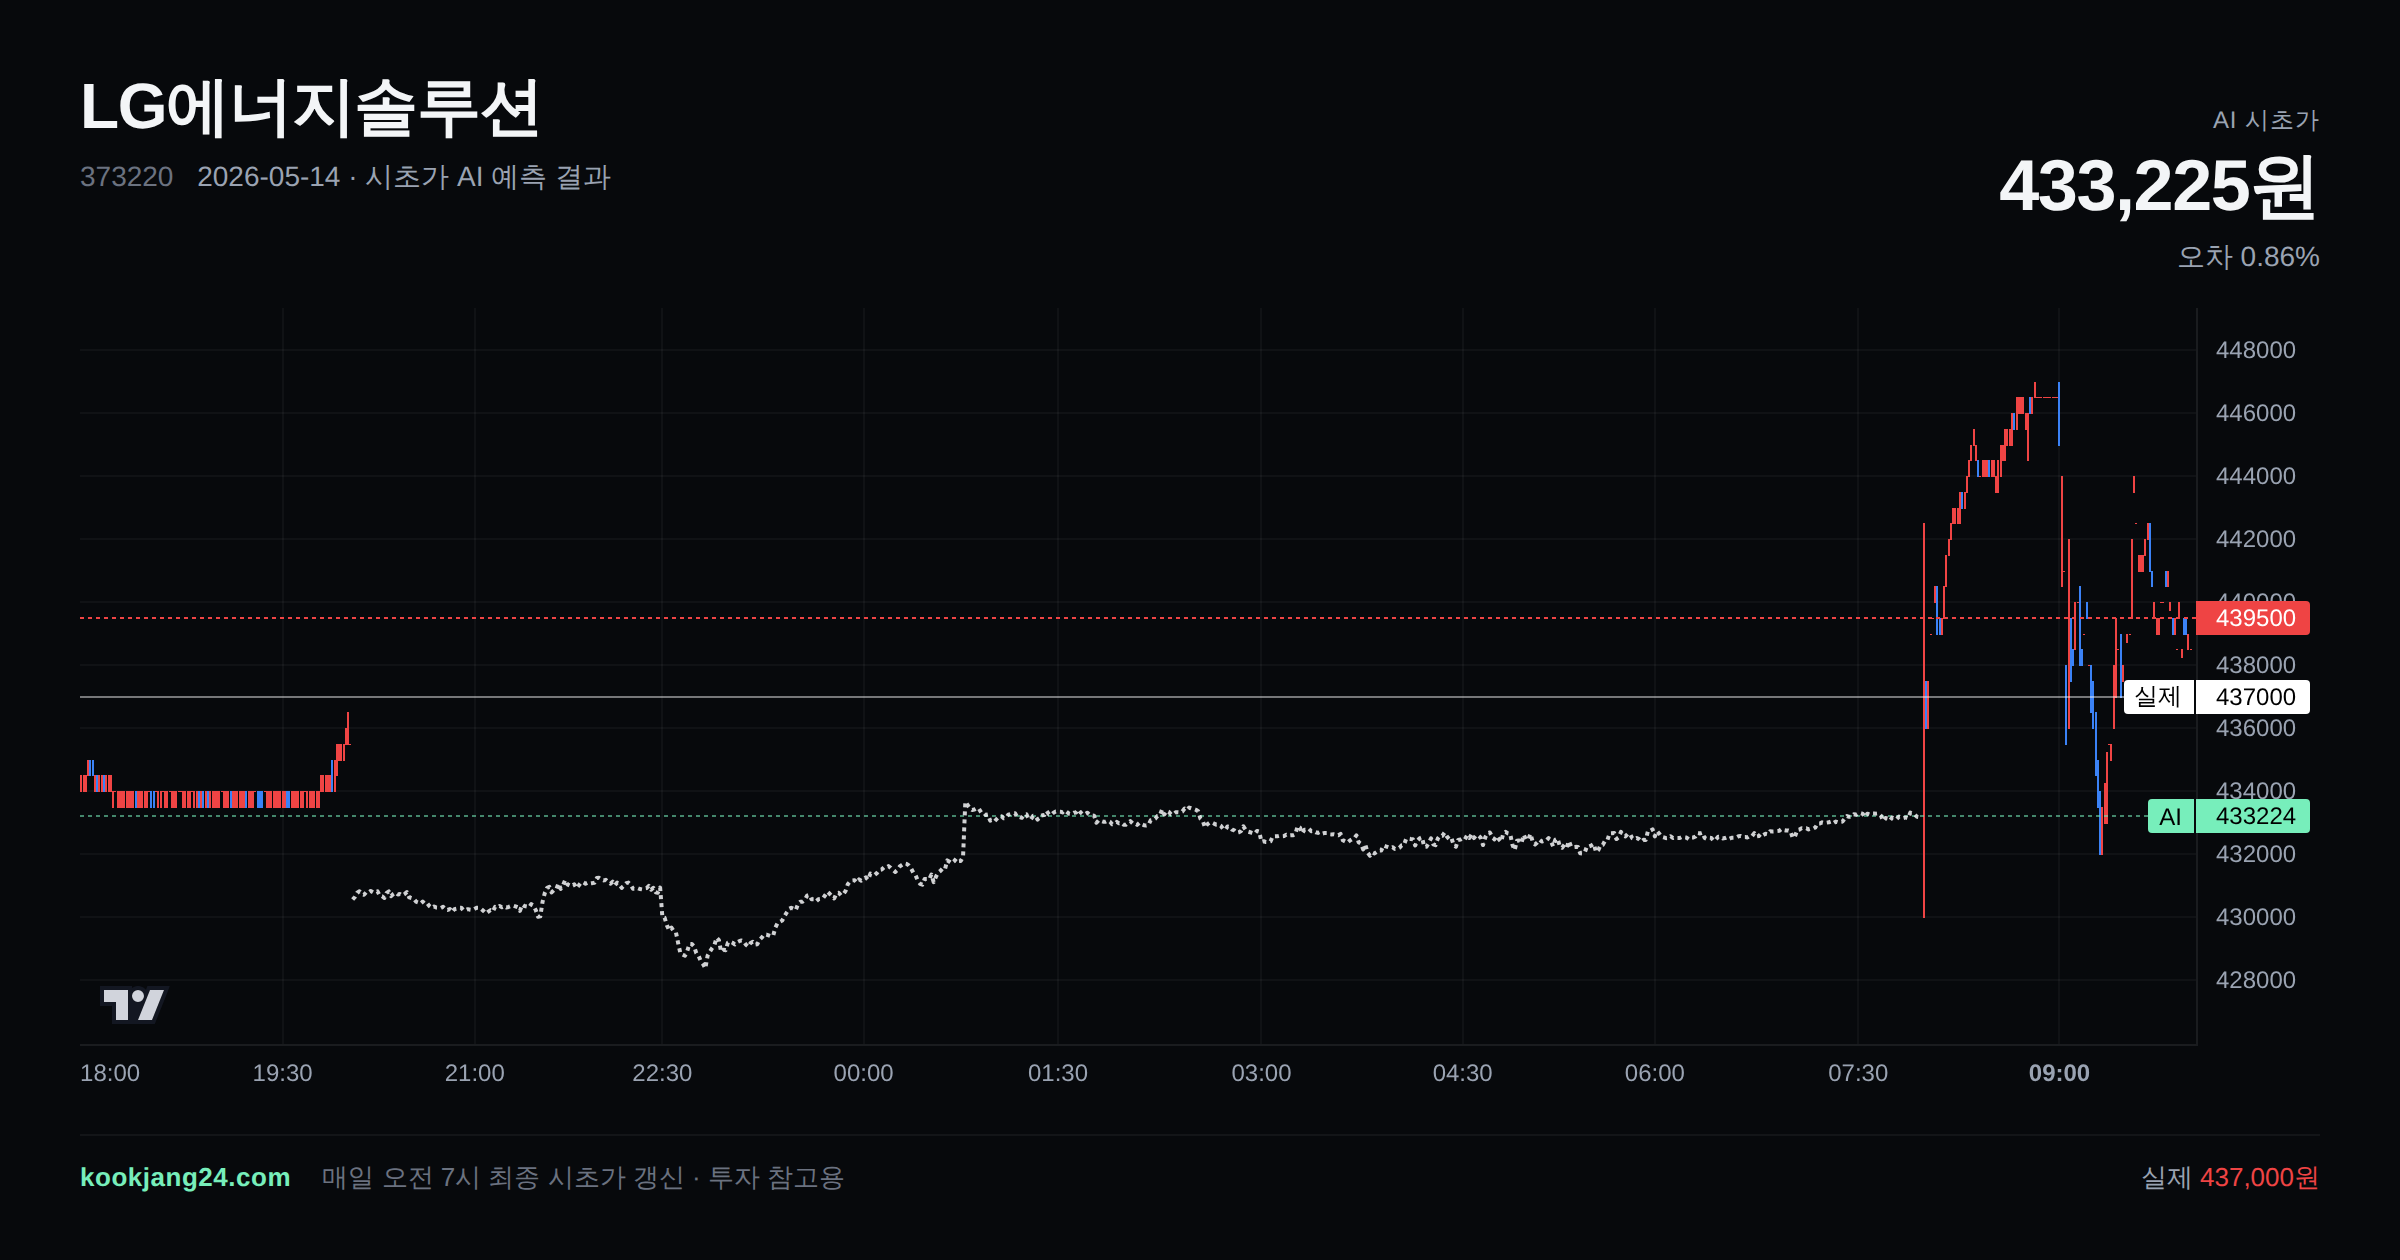Viewport: 2400px width, 1260px height.
Task: Click the red 439500 price tag
Action: click(x=2252, y=618)
